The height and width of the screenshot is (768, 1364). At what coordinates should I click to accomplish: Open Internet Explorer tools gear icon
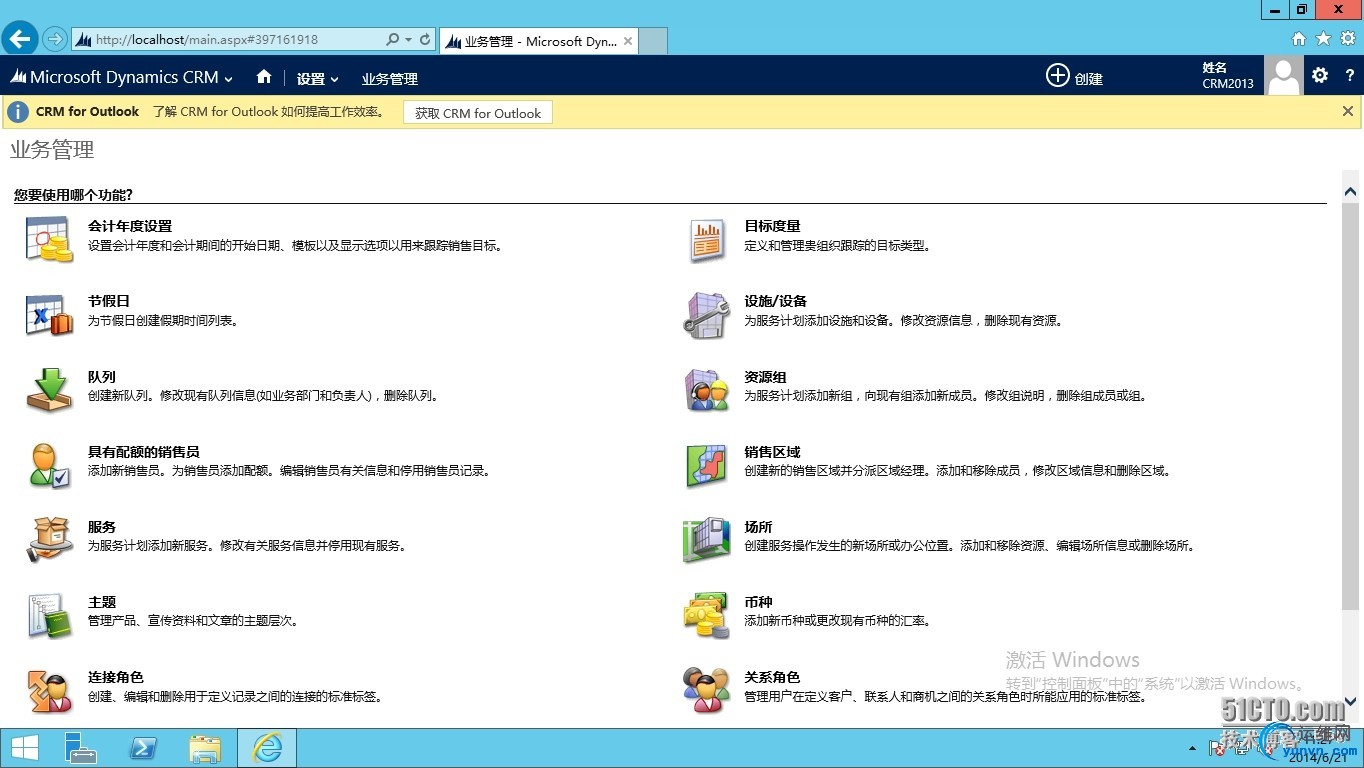tap(1348, 38)
